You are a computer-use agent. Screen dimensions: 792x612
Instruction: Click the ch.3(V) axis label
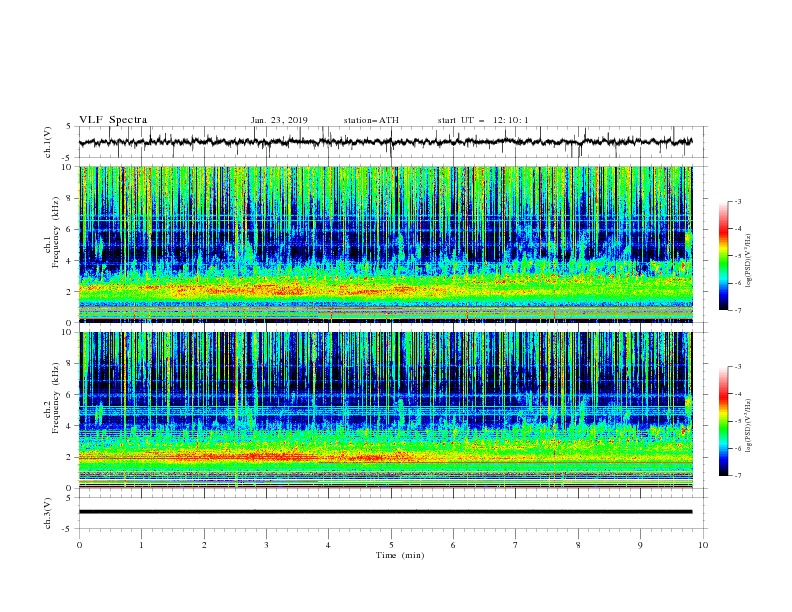[48, 513]
